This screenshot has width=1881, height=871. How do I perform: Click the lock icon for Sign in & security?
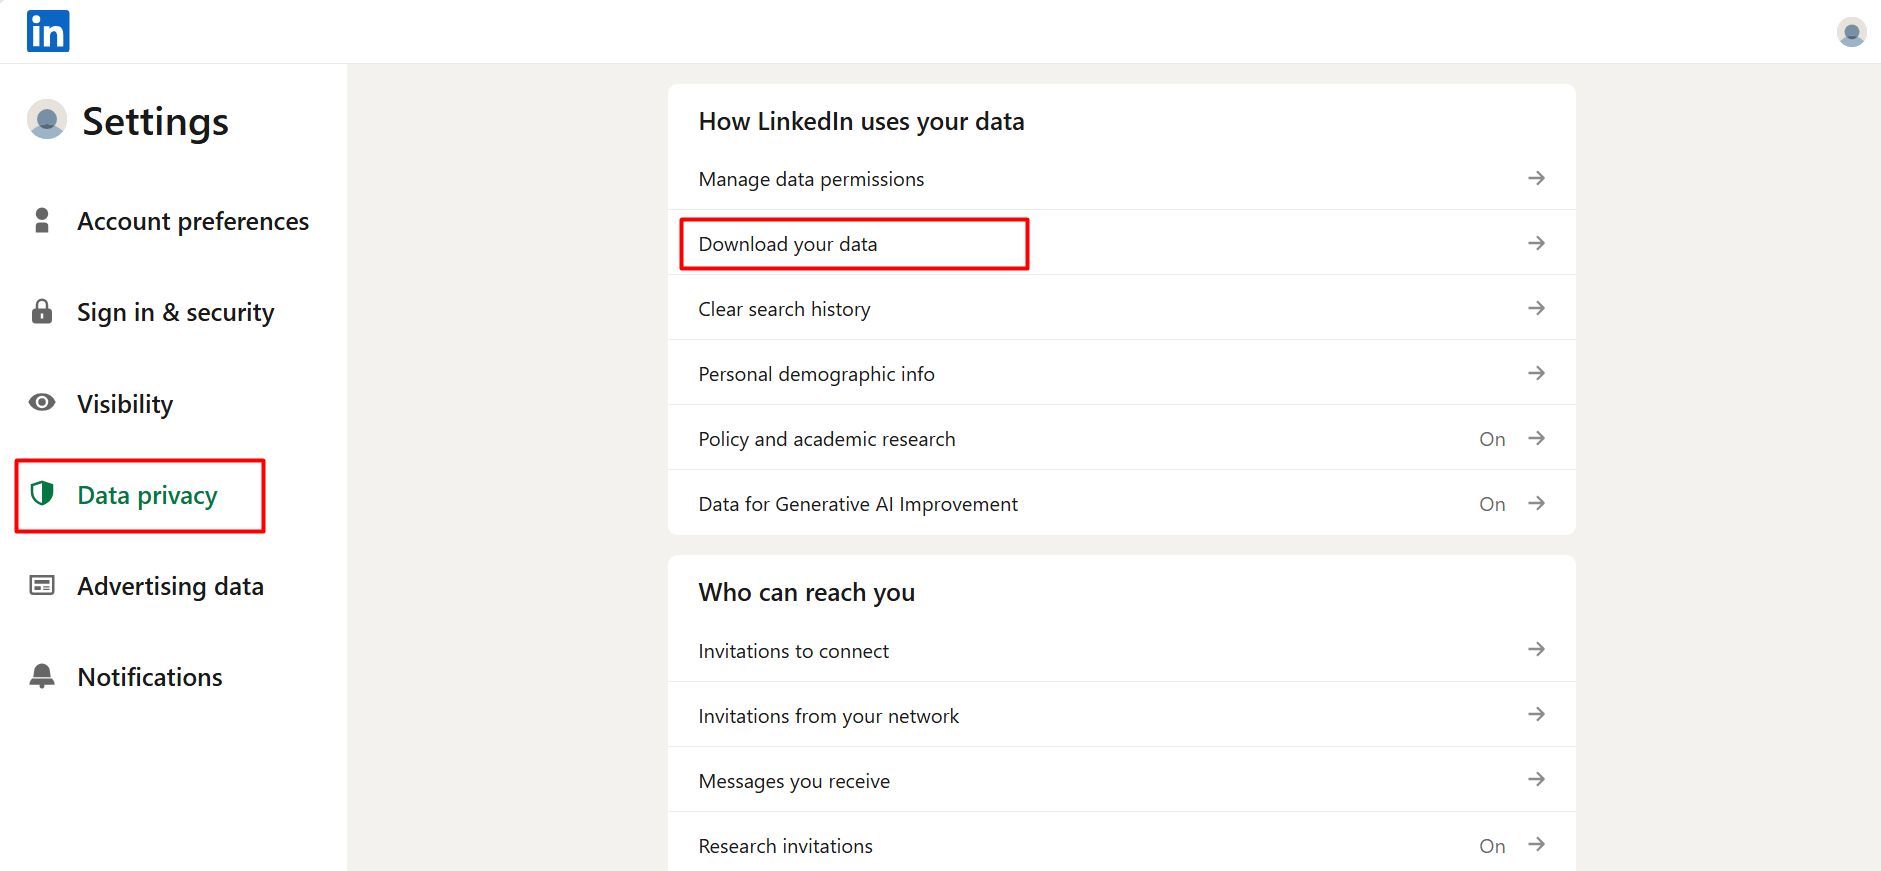pyautogui.click(x=42, y=311)
